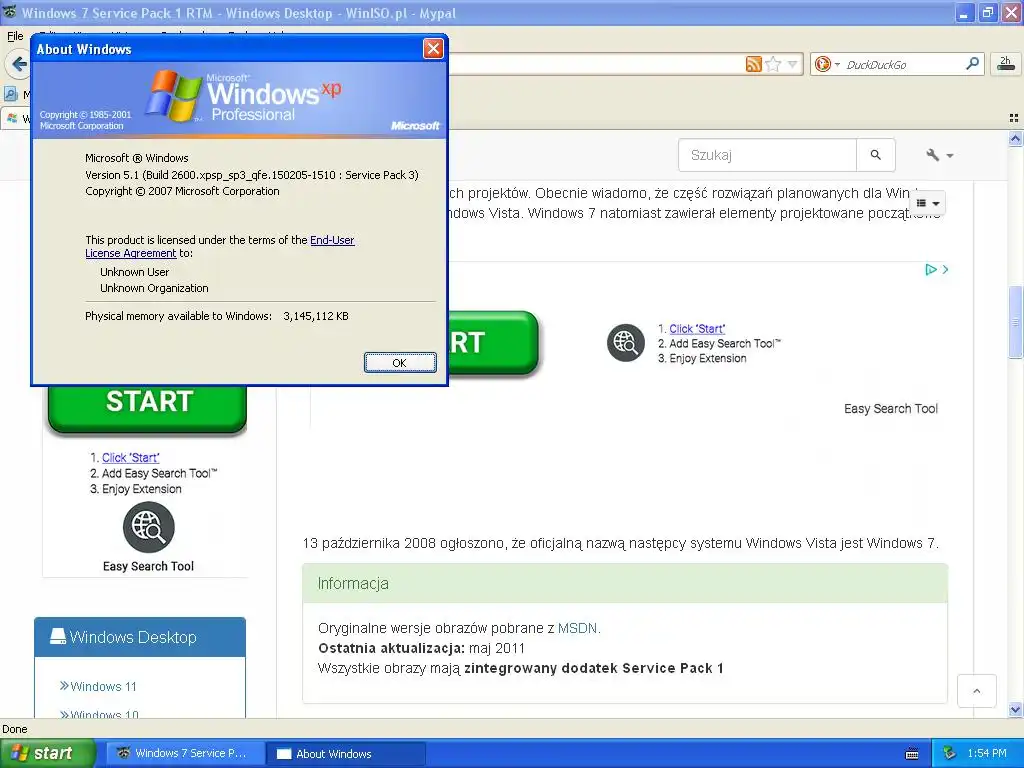Click the globe search icon in banner ad

[x=626, y=342]
